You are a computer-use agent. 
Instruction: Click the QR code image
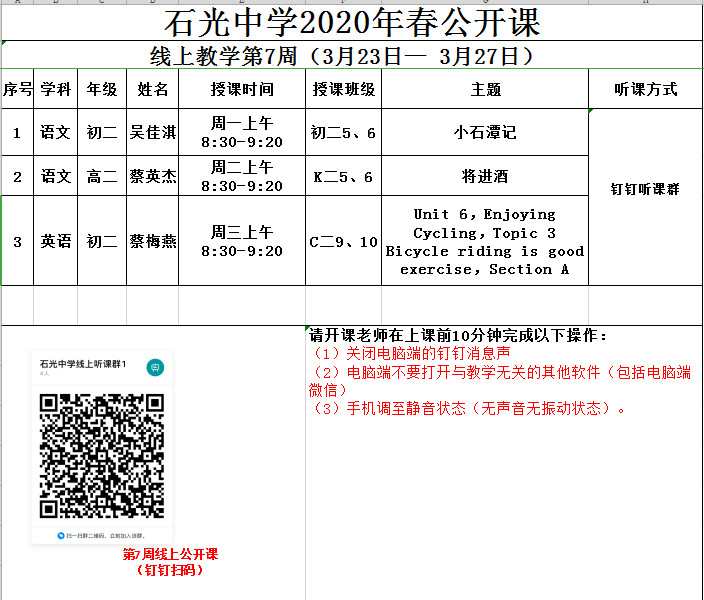pos(101,456)
